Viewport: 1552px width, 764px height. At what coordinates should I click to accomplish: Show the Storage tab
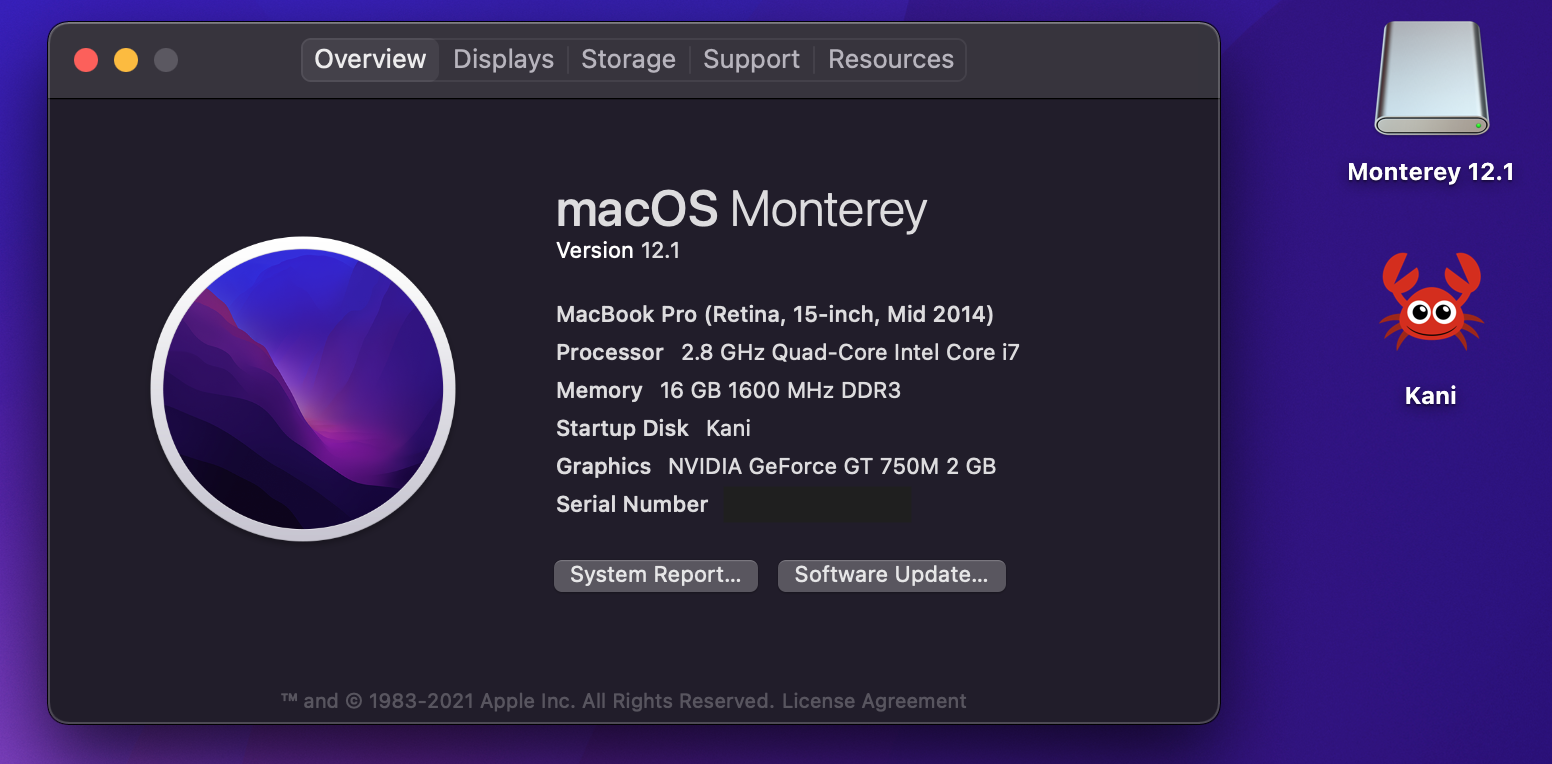pos(628,60)
